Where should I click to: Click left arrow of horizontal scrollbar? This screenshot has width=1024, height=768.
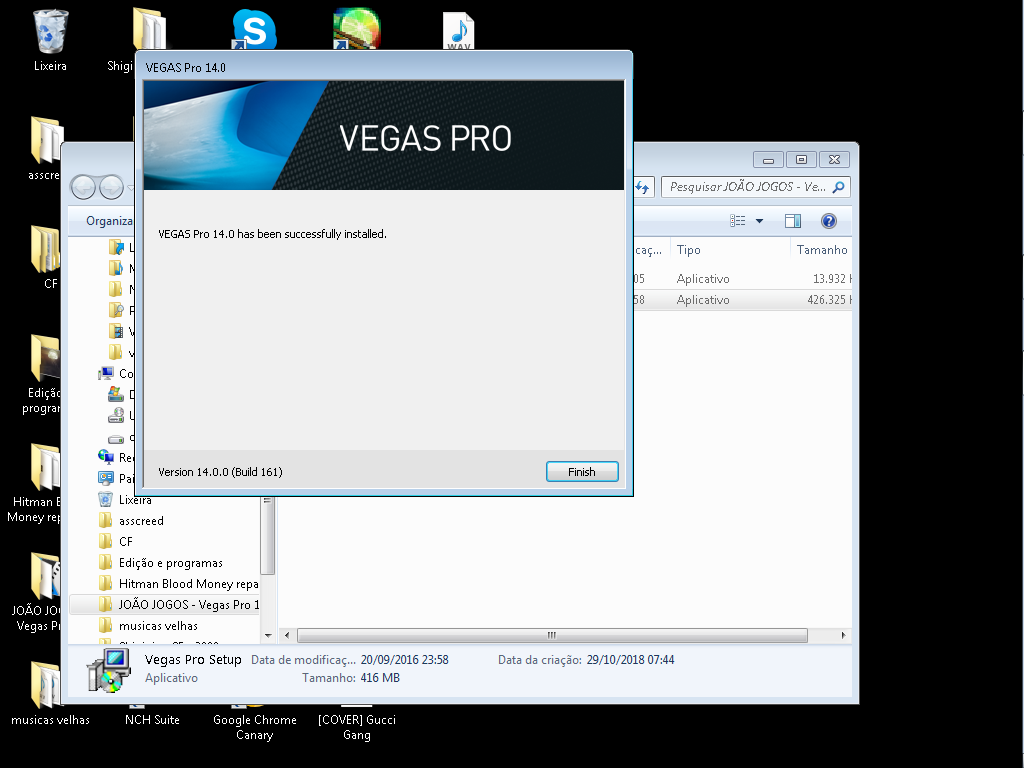pos(287,635)
